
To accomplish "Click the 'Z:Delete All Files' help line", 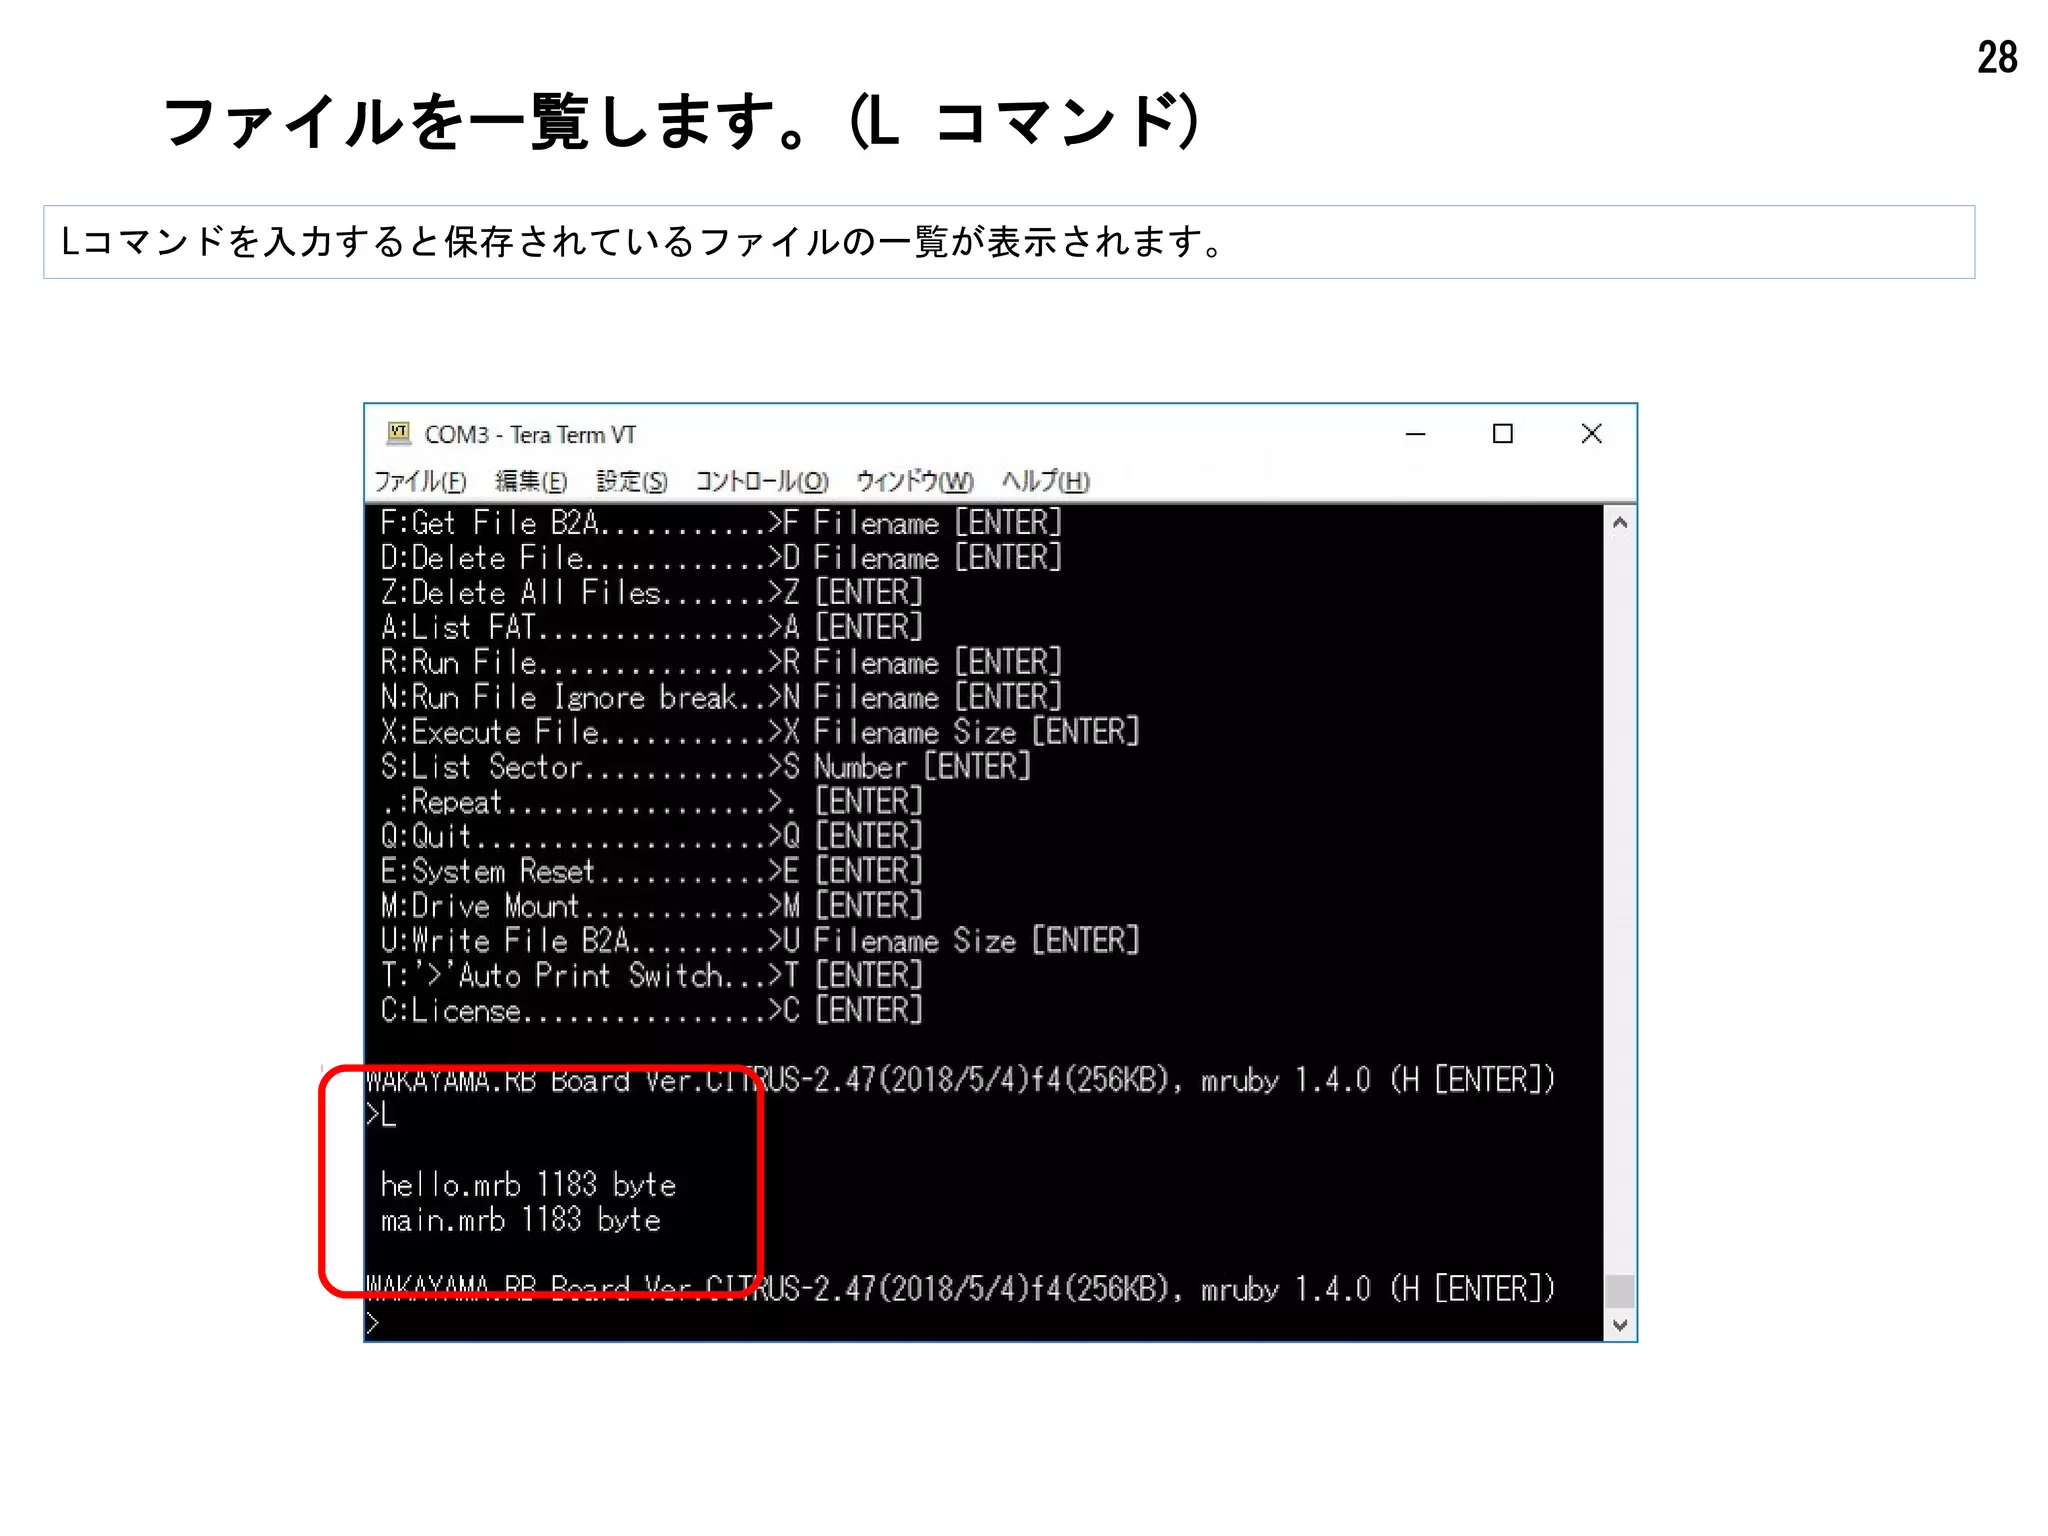I will point(651,593).
